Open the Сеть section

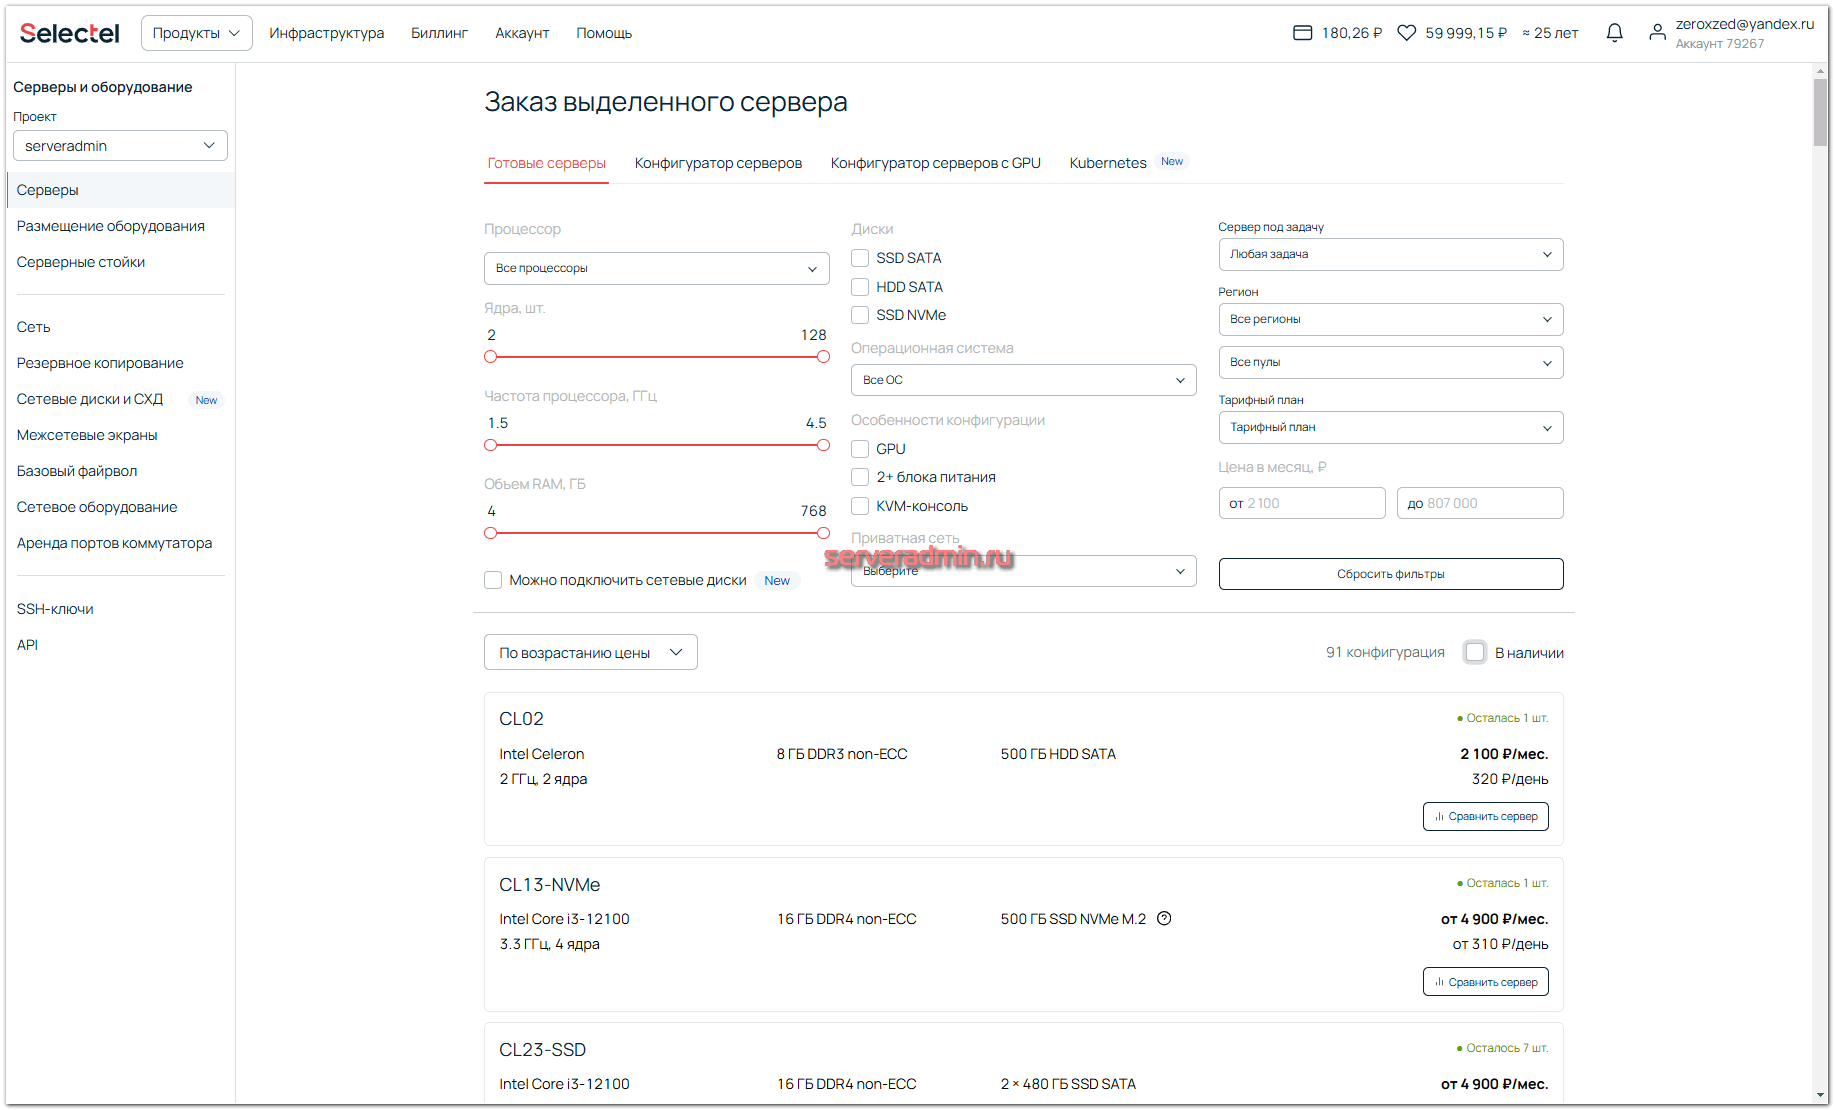pos(33,327)
